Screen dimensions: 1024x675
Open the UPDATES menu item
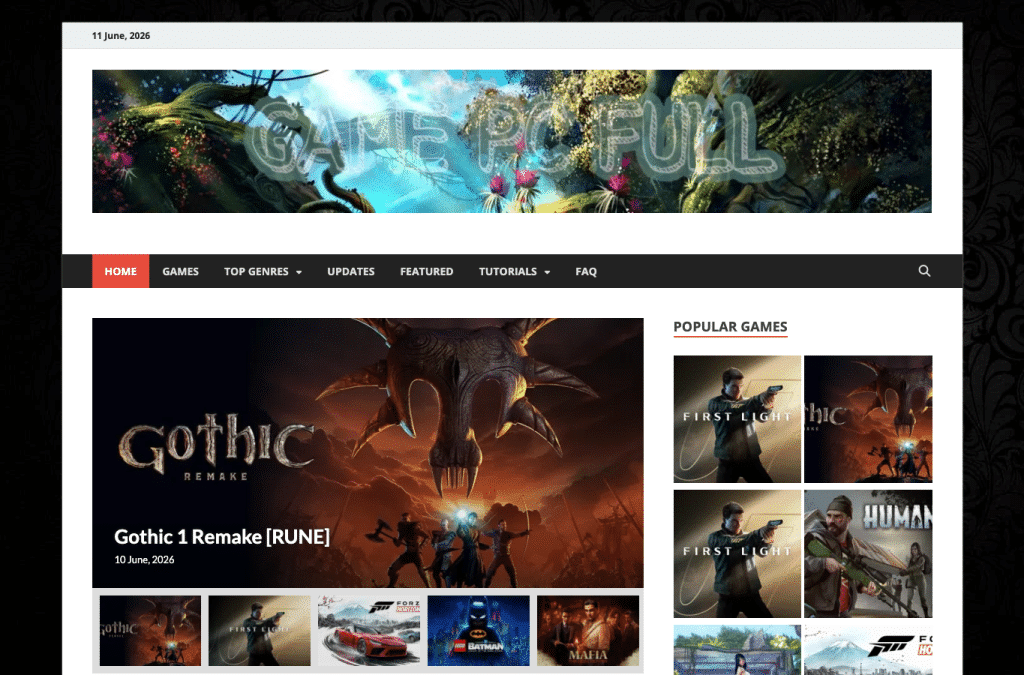pos(351,271)
